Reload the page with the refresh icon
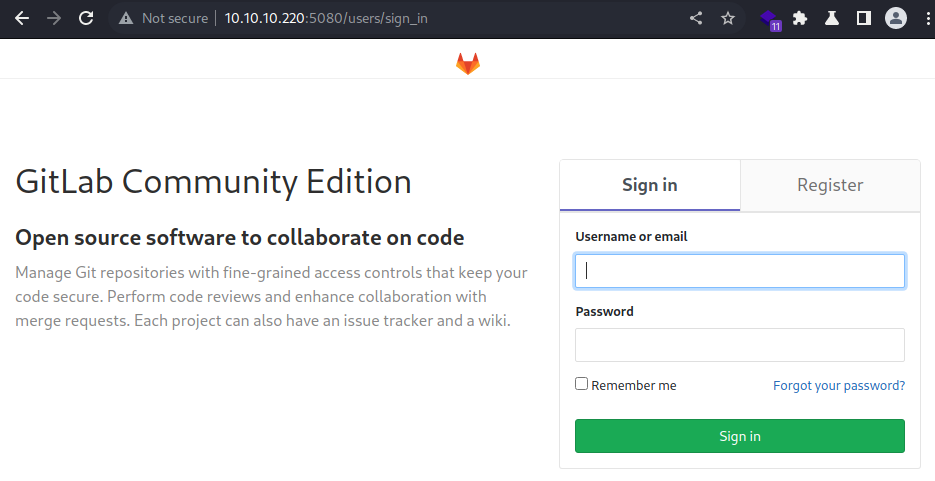Viewport: 935px width, 481px height. click(x=86, y=18)
